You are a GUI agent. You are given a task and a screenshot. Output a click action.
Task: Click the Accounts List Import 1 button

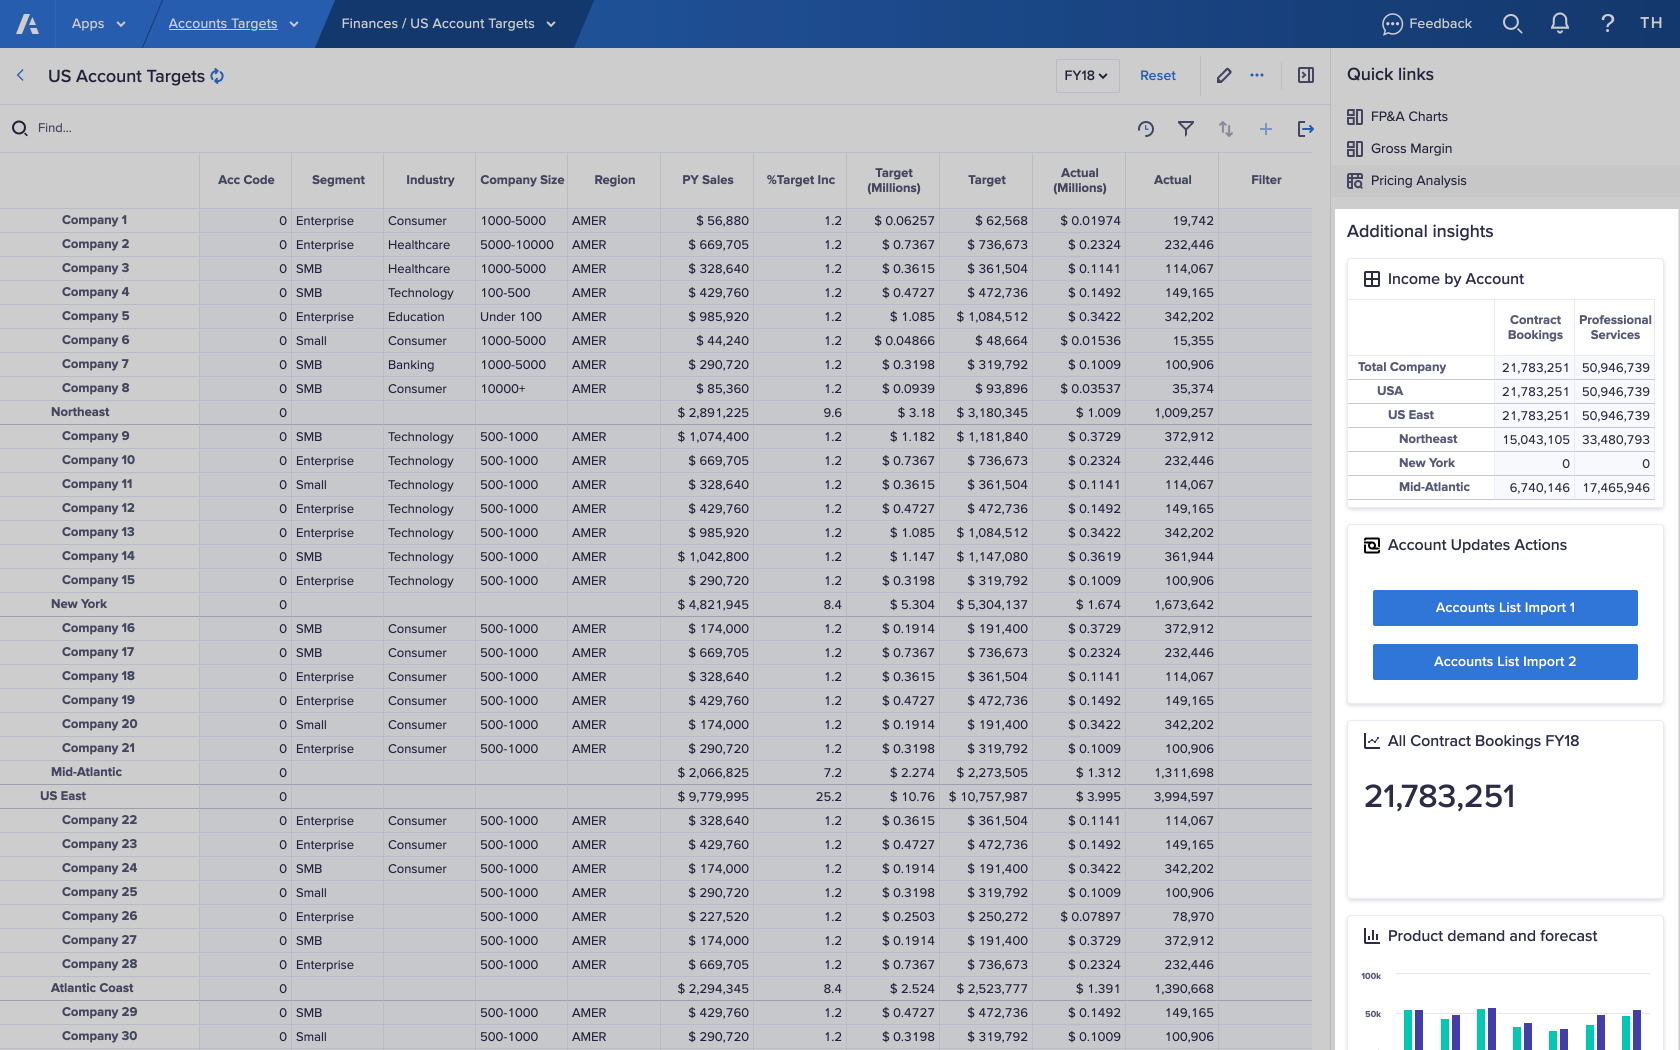coord(1504,607)
